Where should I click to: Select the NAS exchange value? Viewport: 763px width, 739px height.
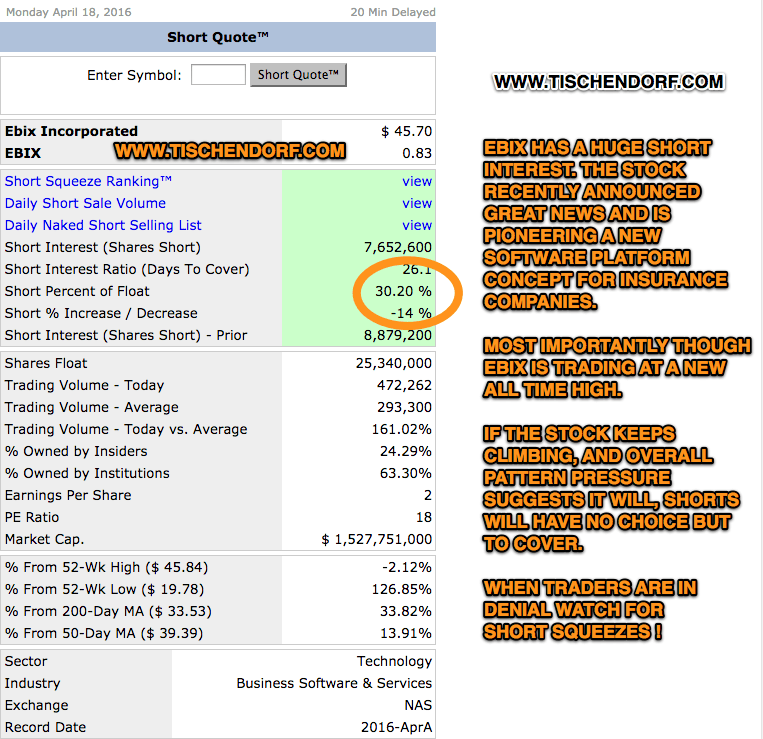coord(418,705)
